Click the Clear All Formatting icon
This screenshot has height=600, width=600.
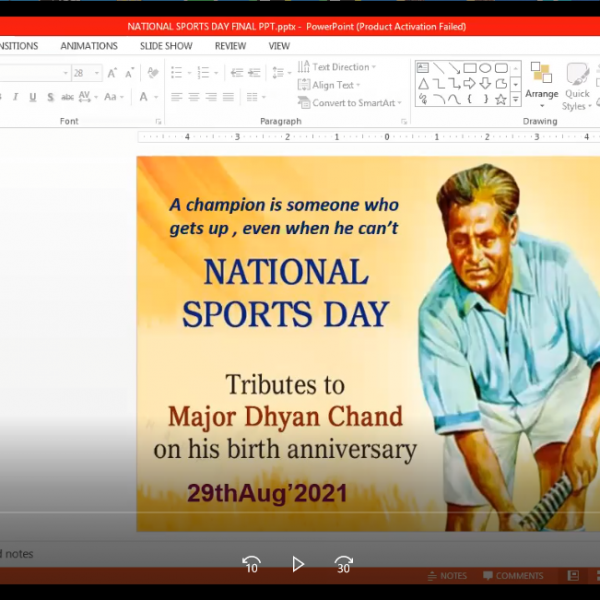[x=153, y=73]
